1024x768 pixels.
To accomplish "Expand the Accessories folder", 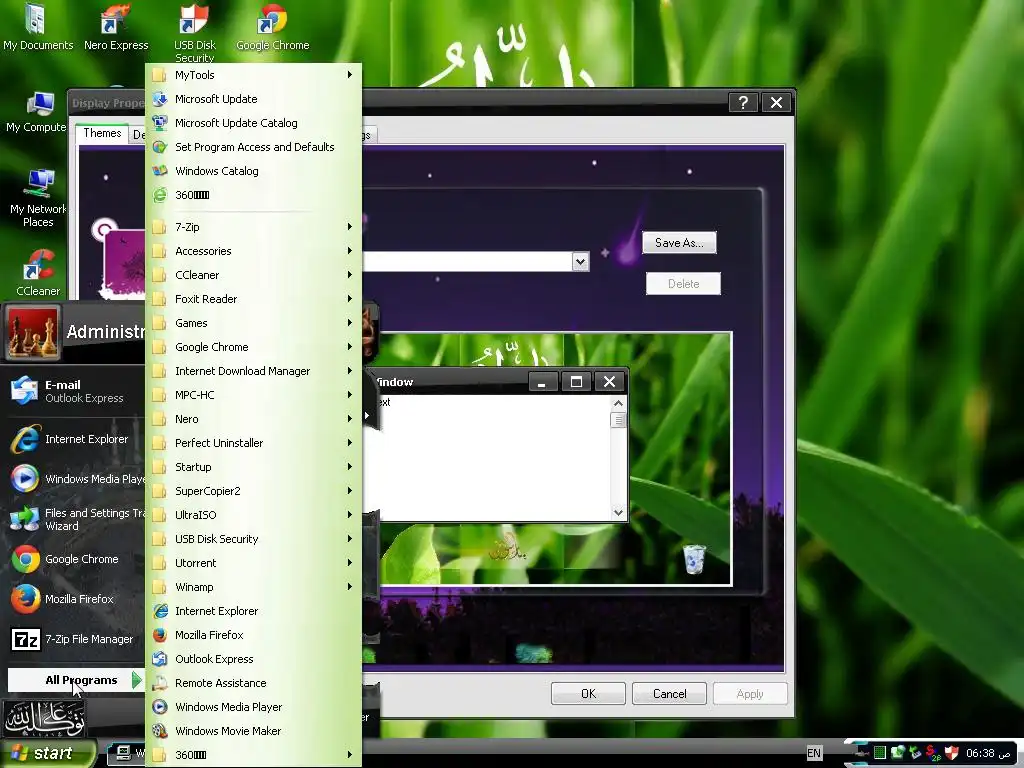I will (x=253, y=251).
